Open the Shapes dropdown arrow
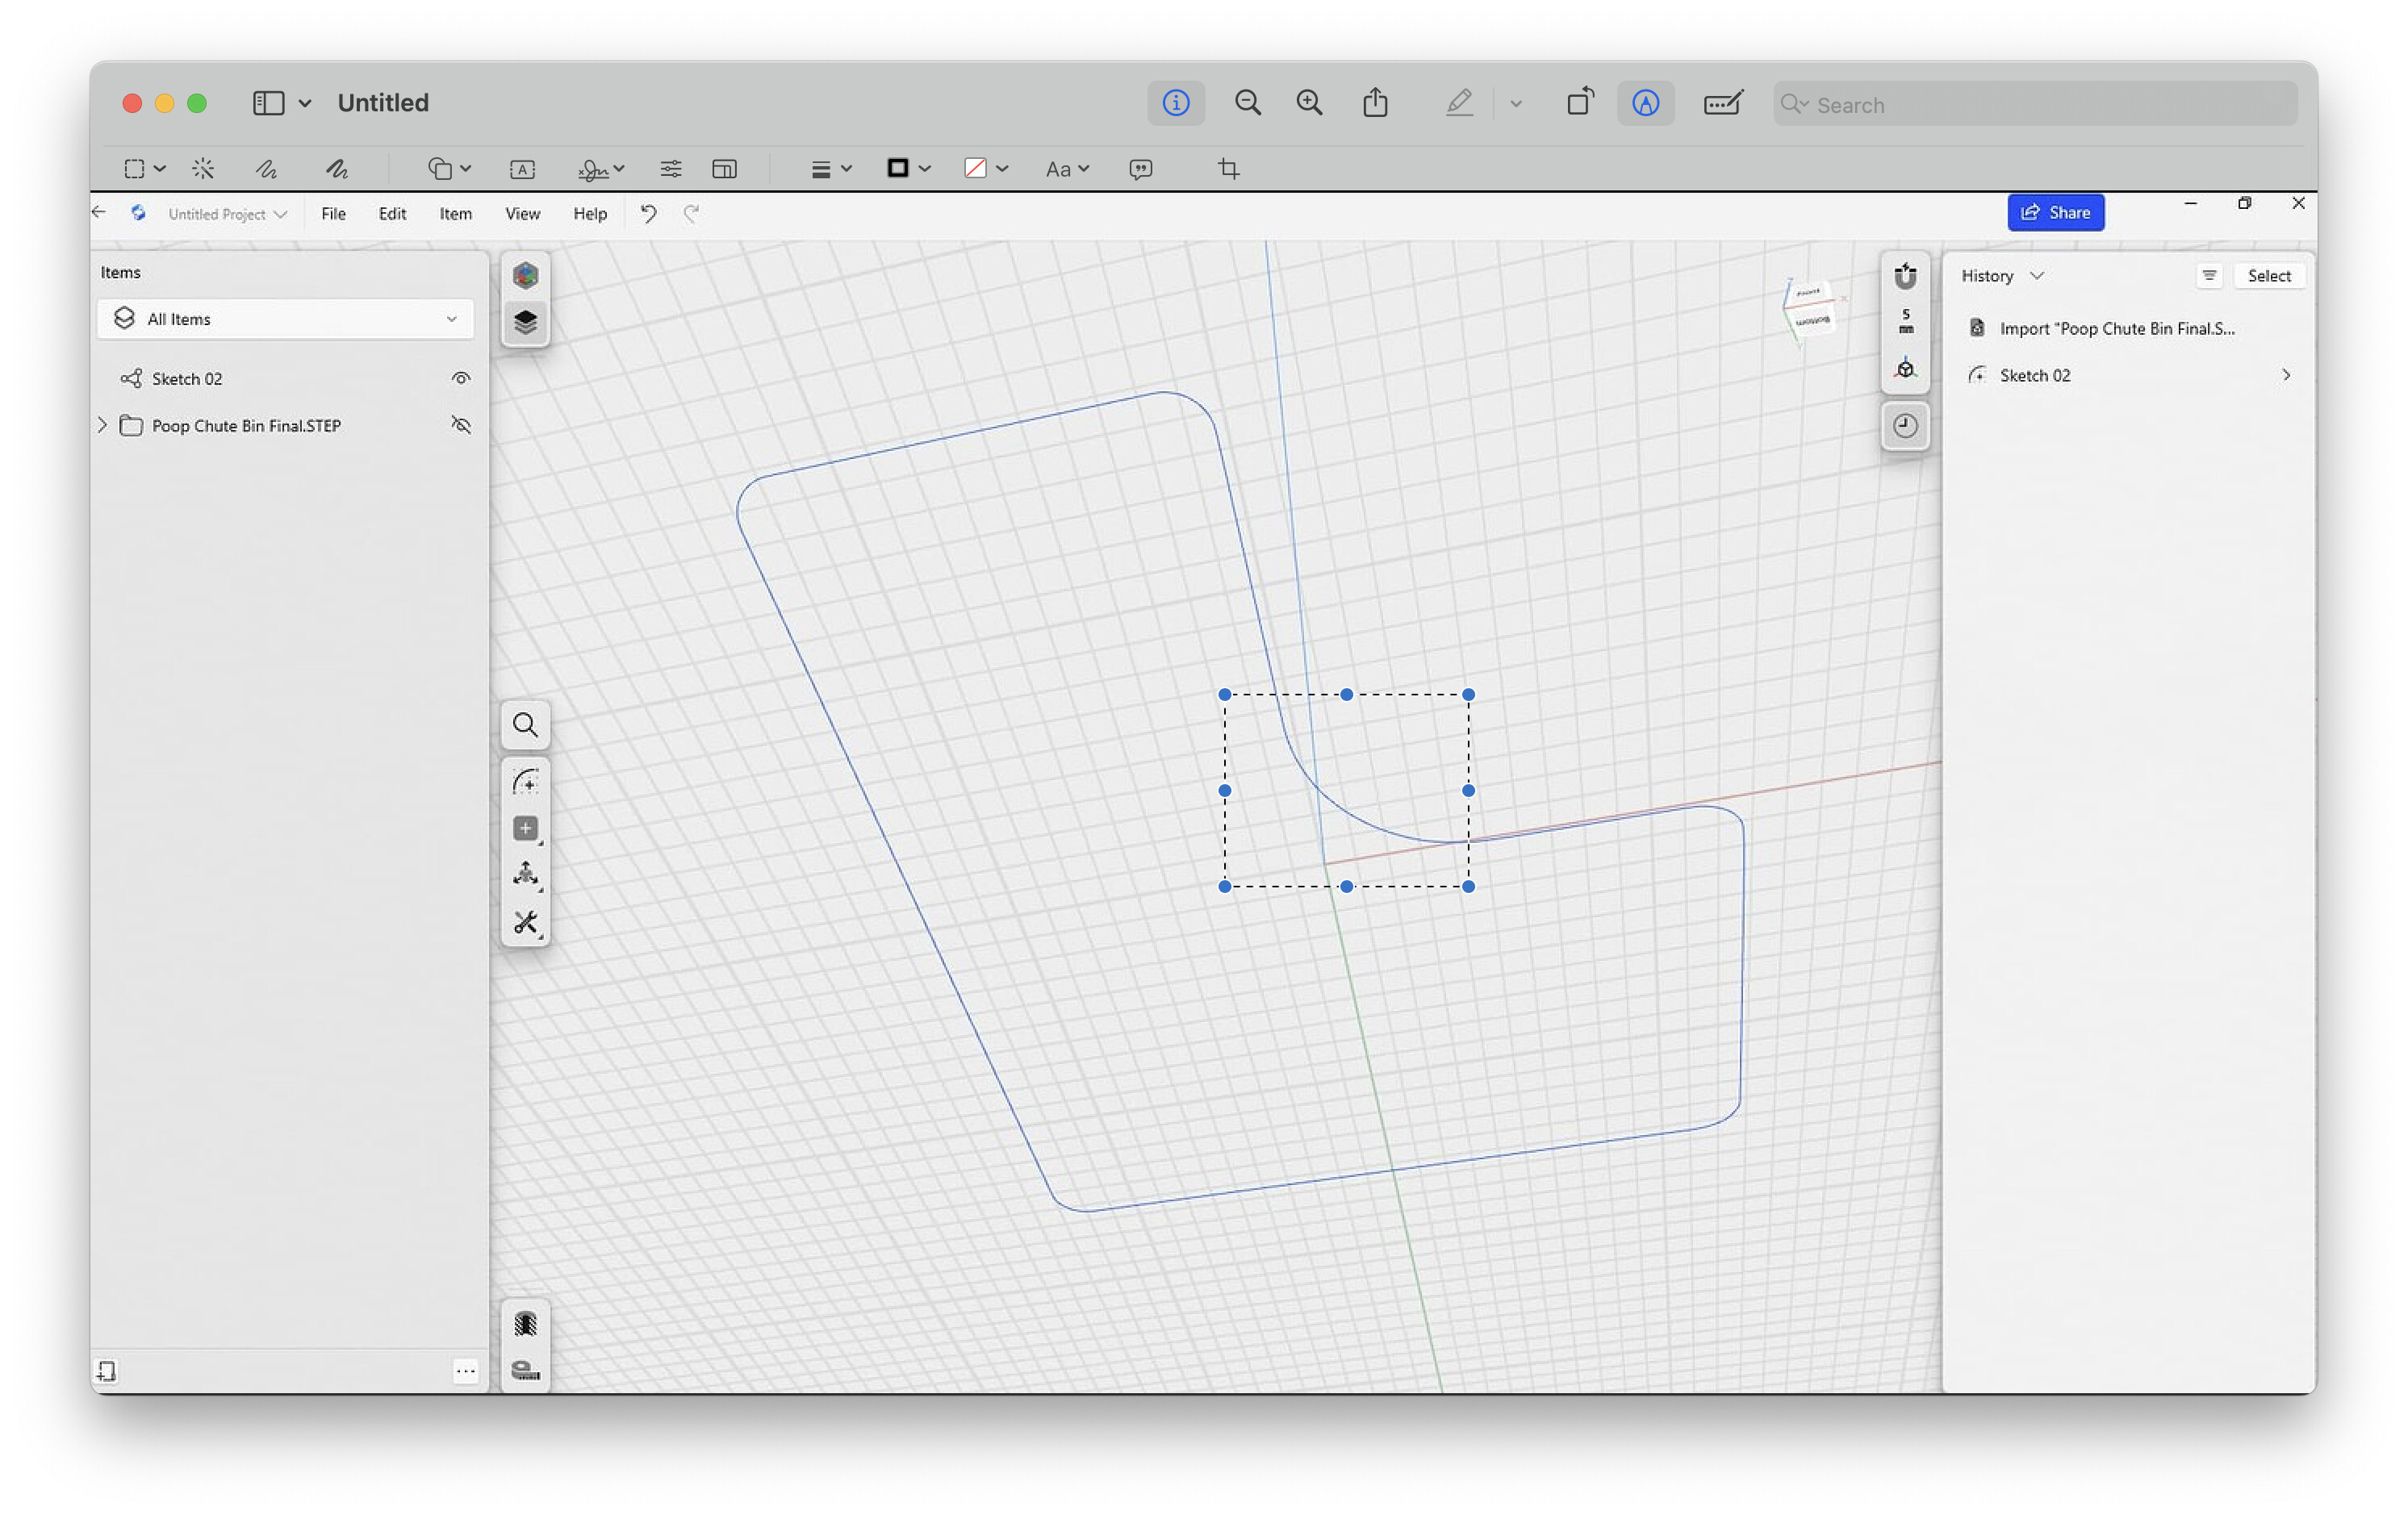This screenshot has height=1515, width=2408. (x=465, y=169)
